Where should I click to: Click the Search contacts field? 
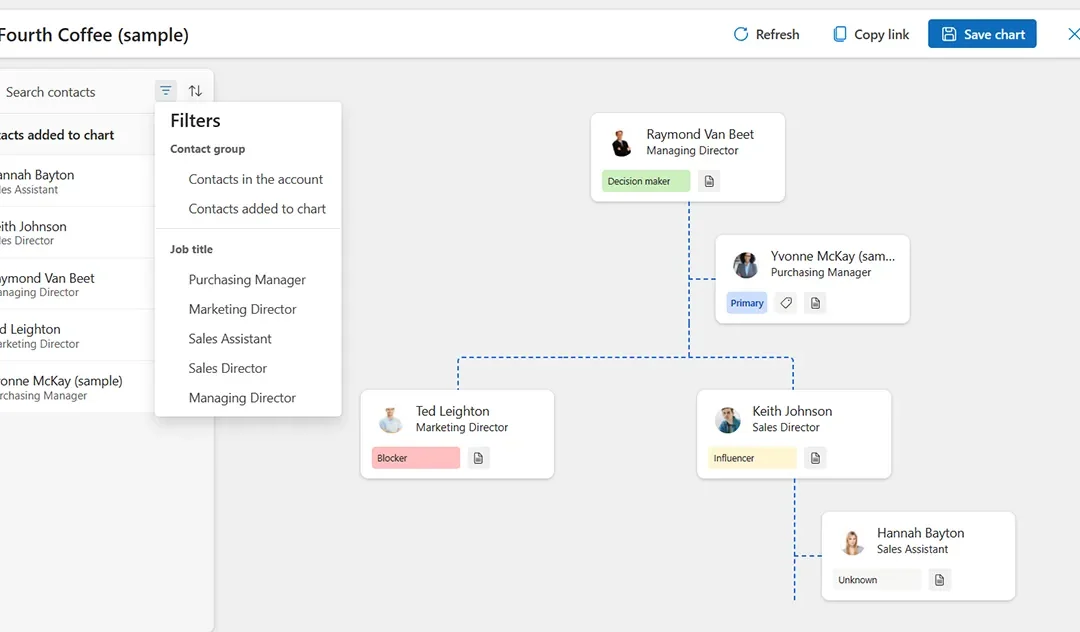tap(76, 92)
